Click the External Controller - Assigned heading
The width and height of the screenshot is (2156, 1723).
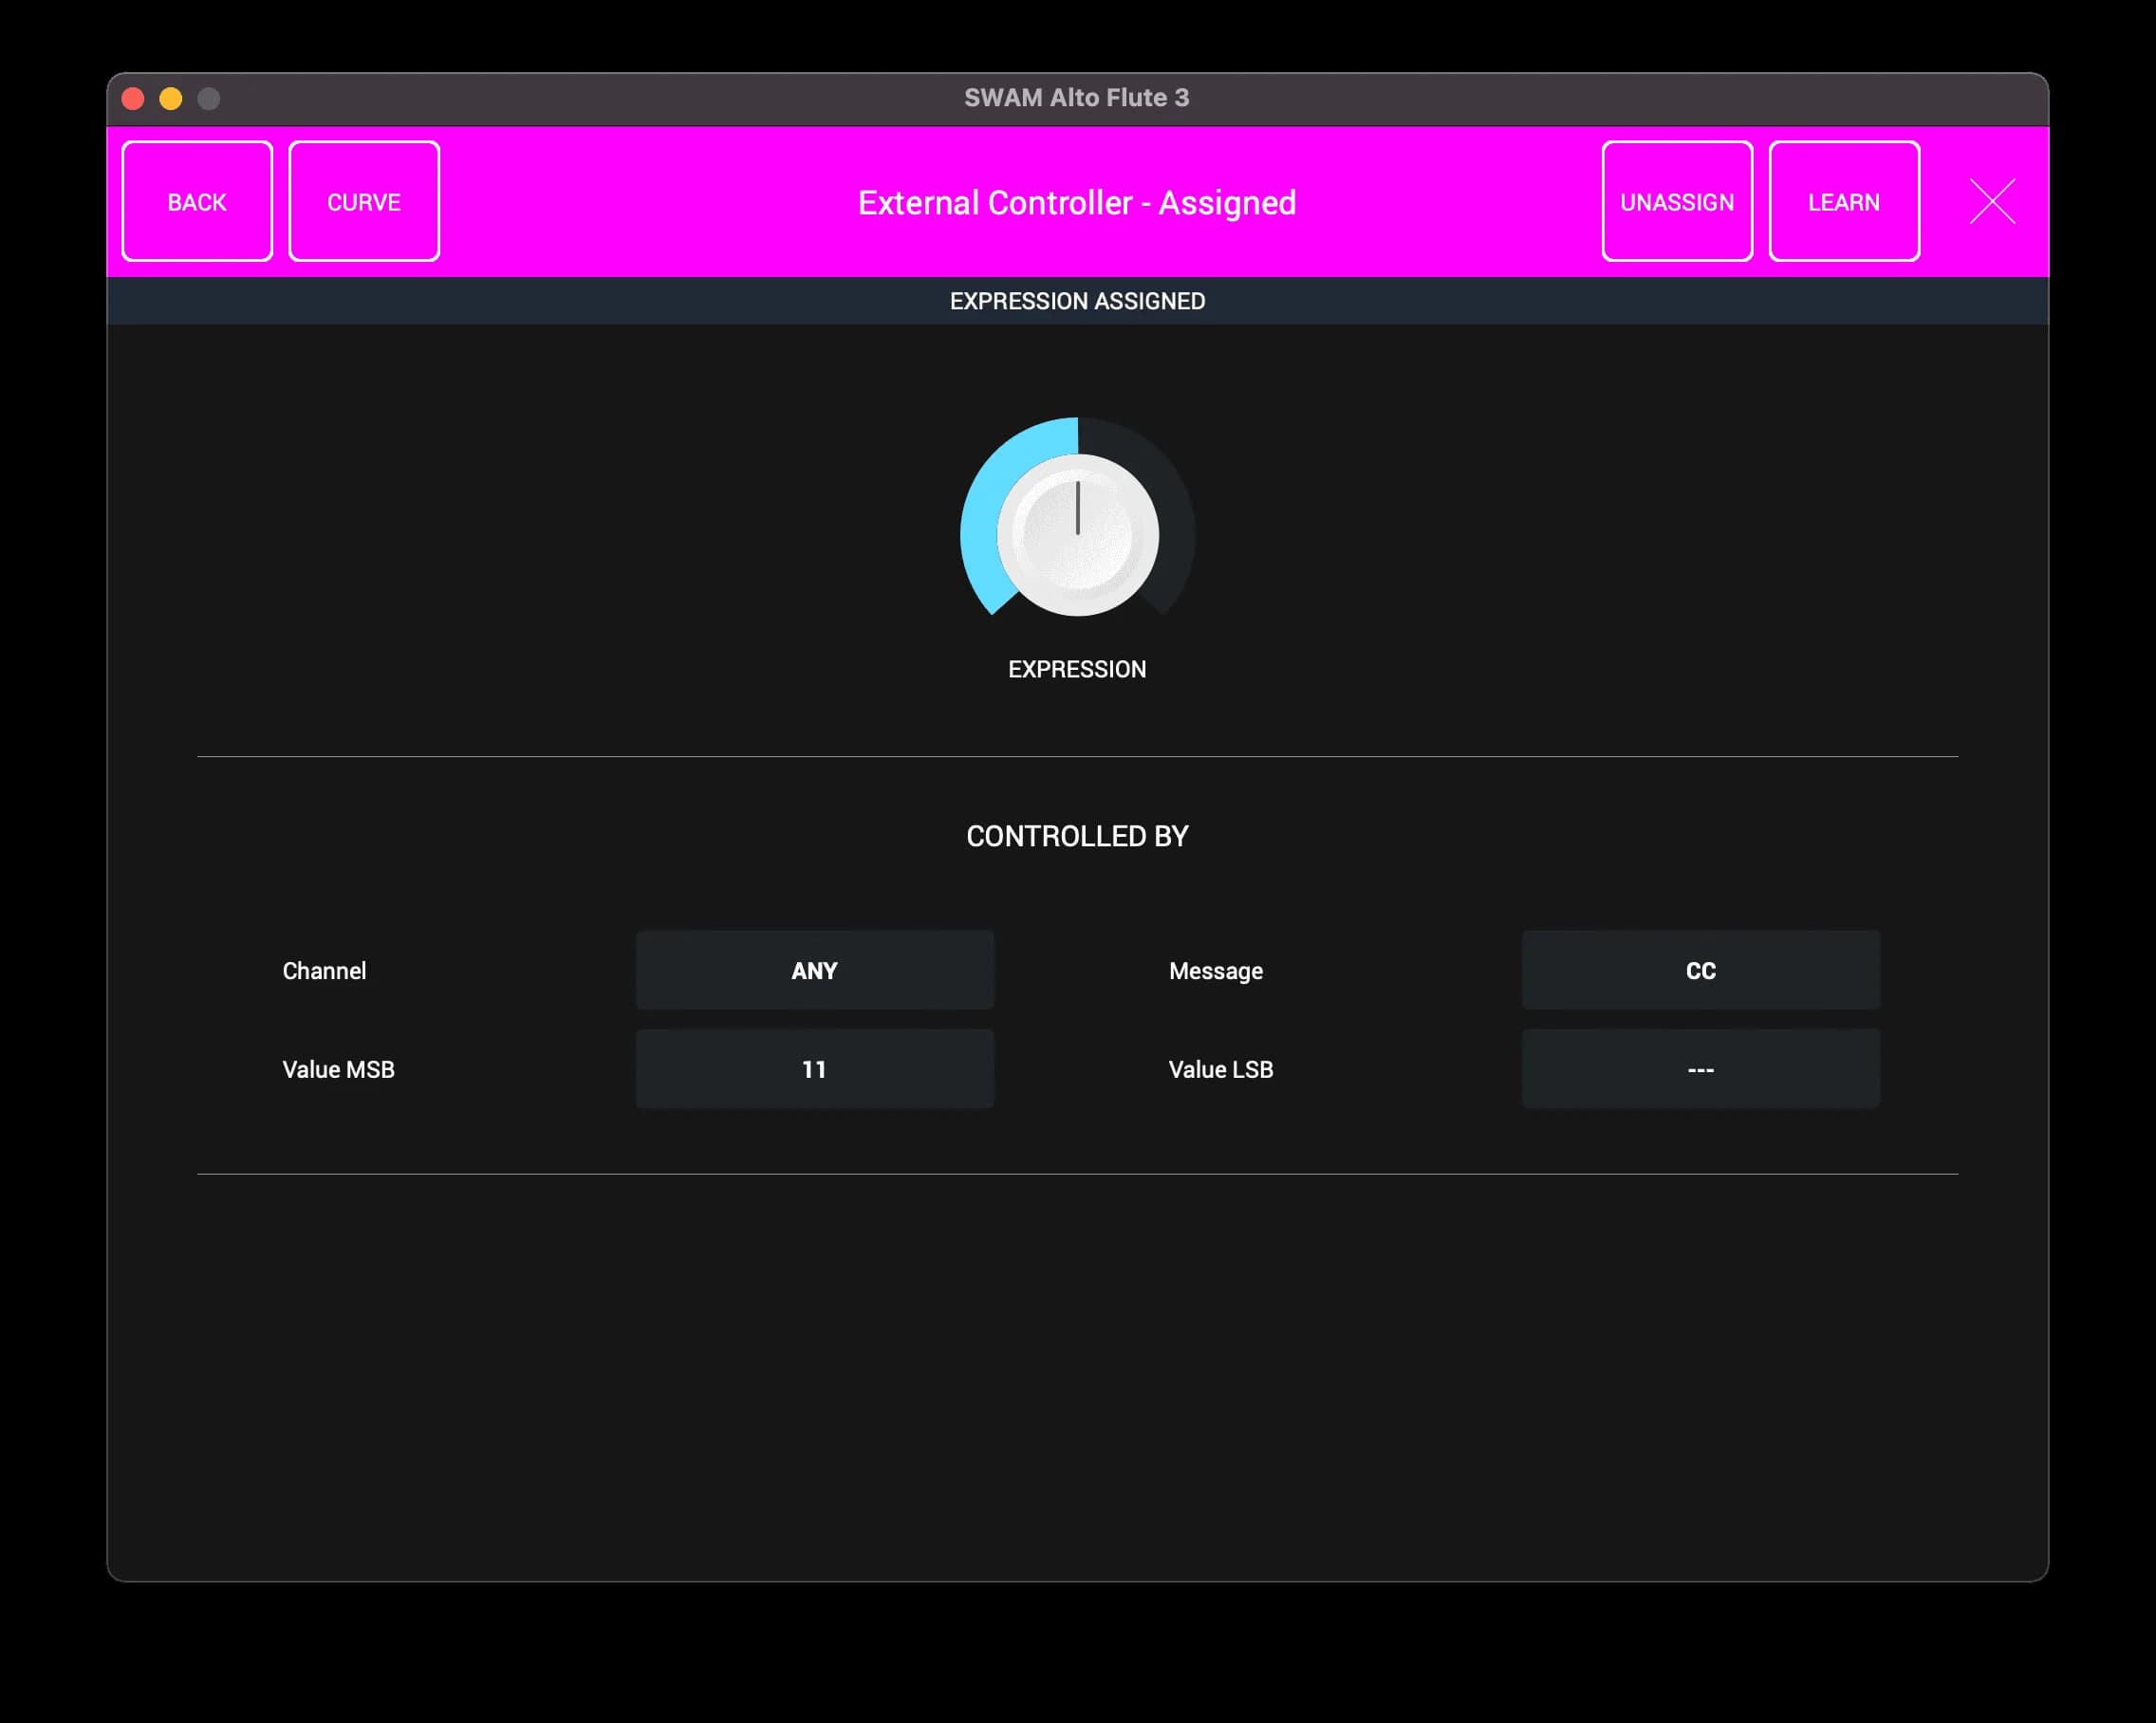pyautogui.click(x=1077, y=203)
